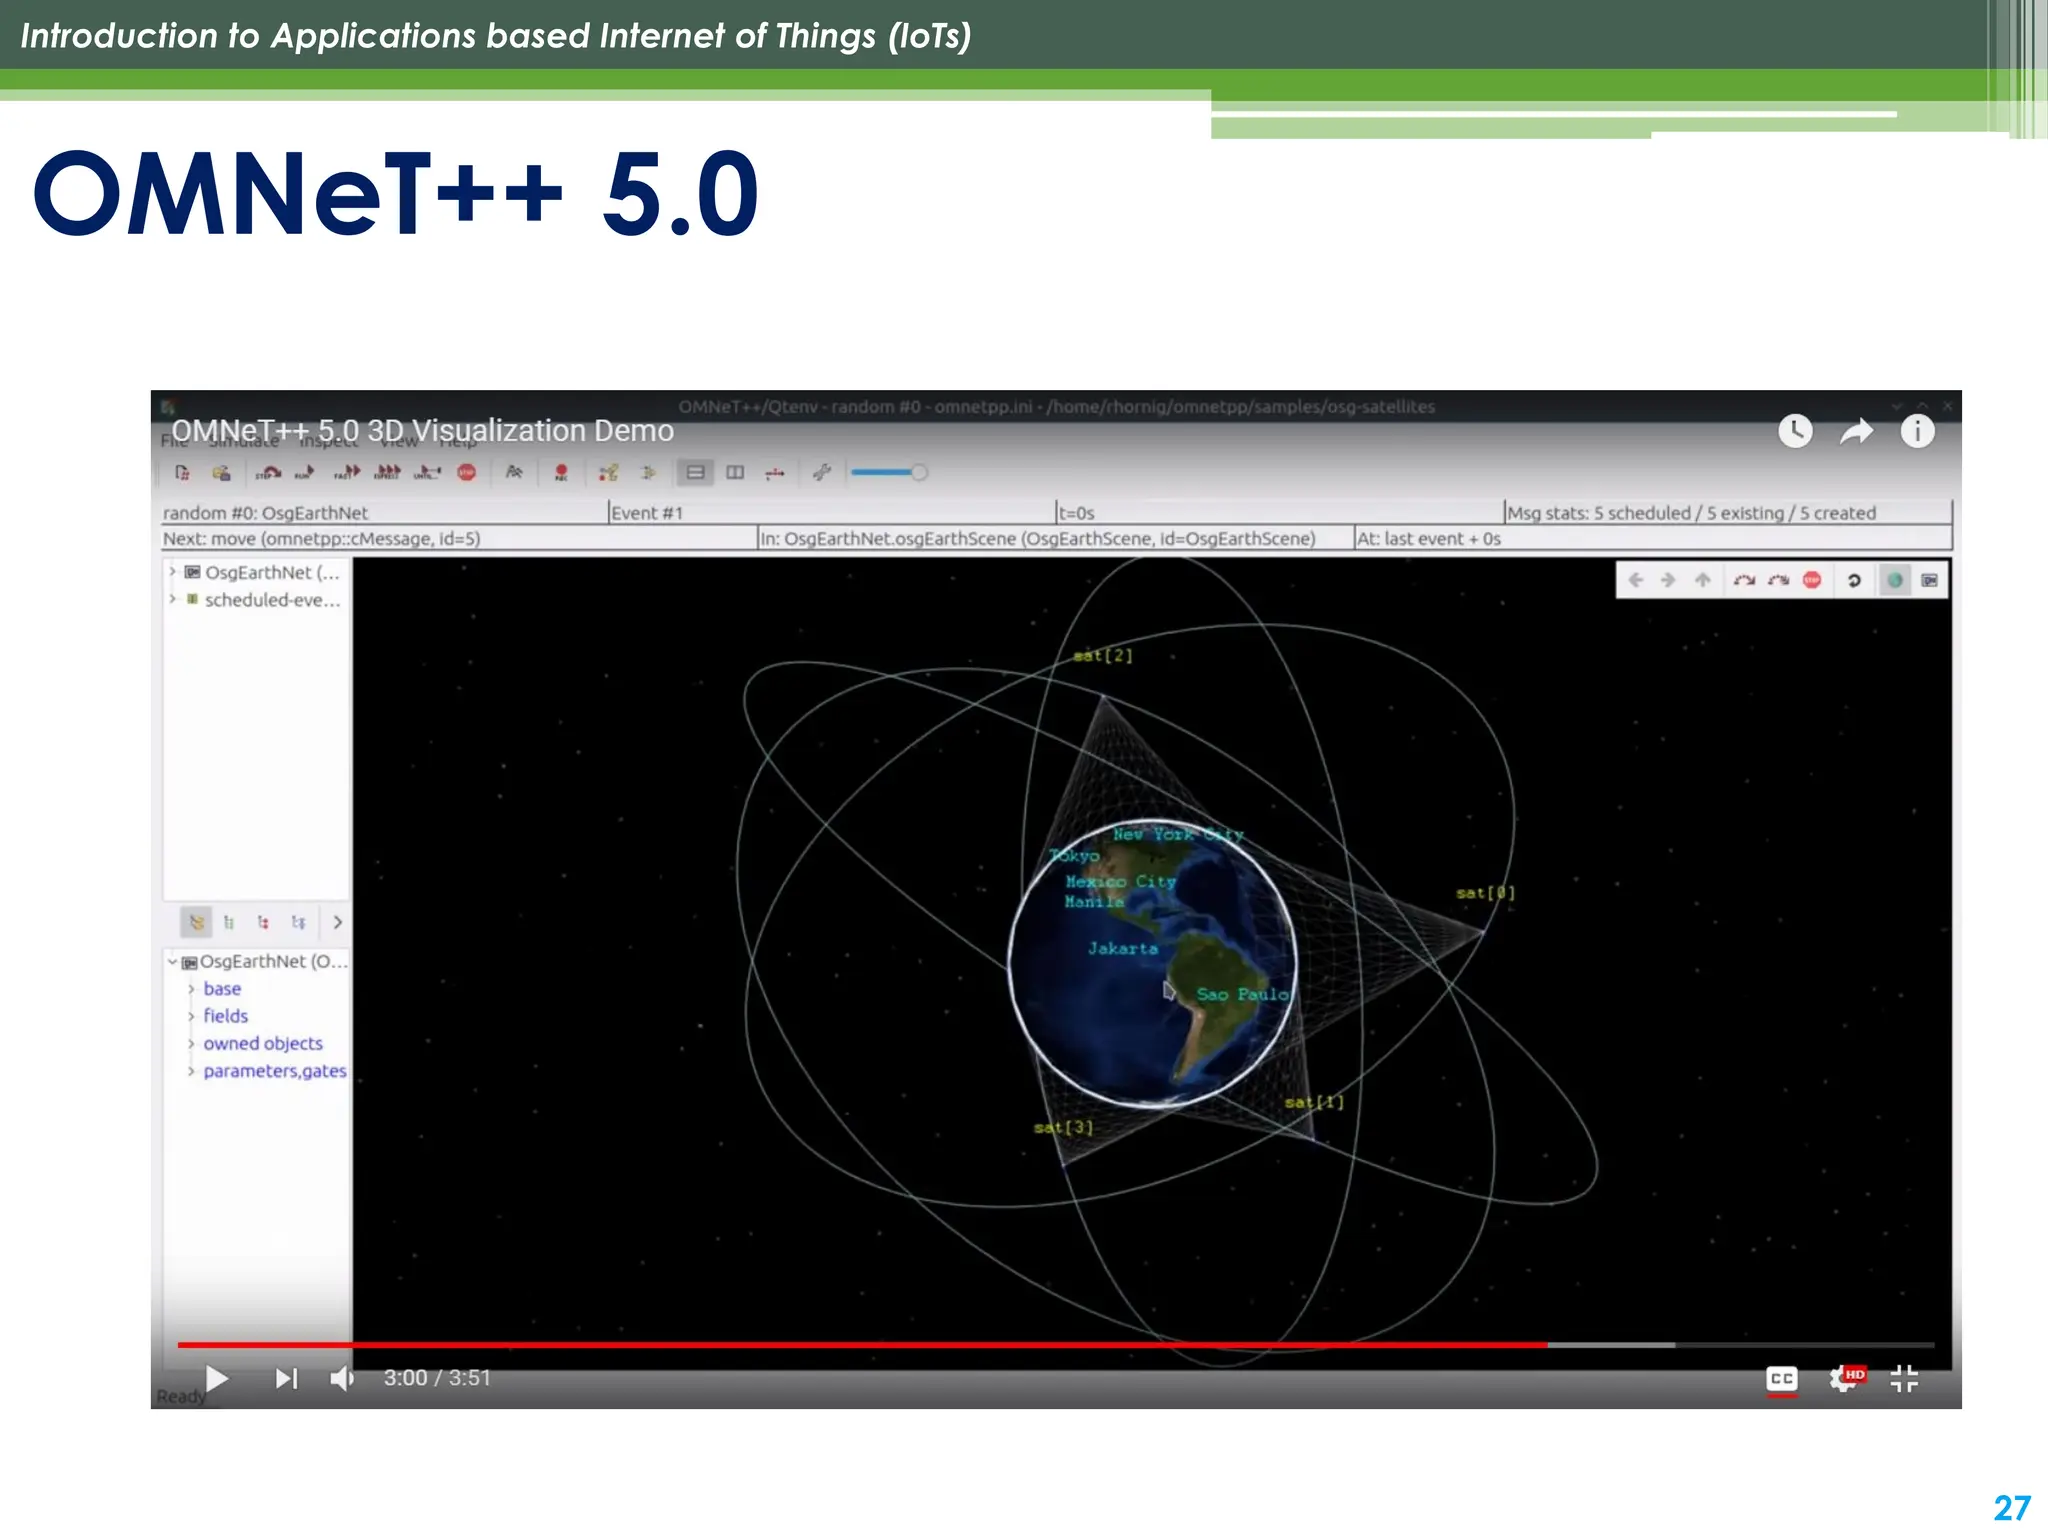Click the video info 'i' icon
Image resolution: width=2048 pixels, height=1536 pixels.
coord(1917,431)
